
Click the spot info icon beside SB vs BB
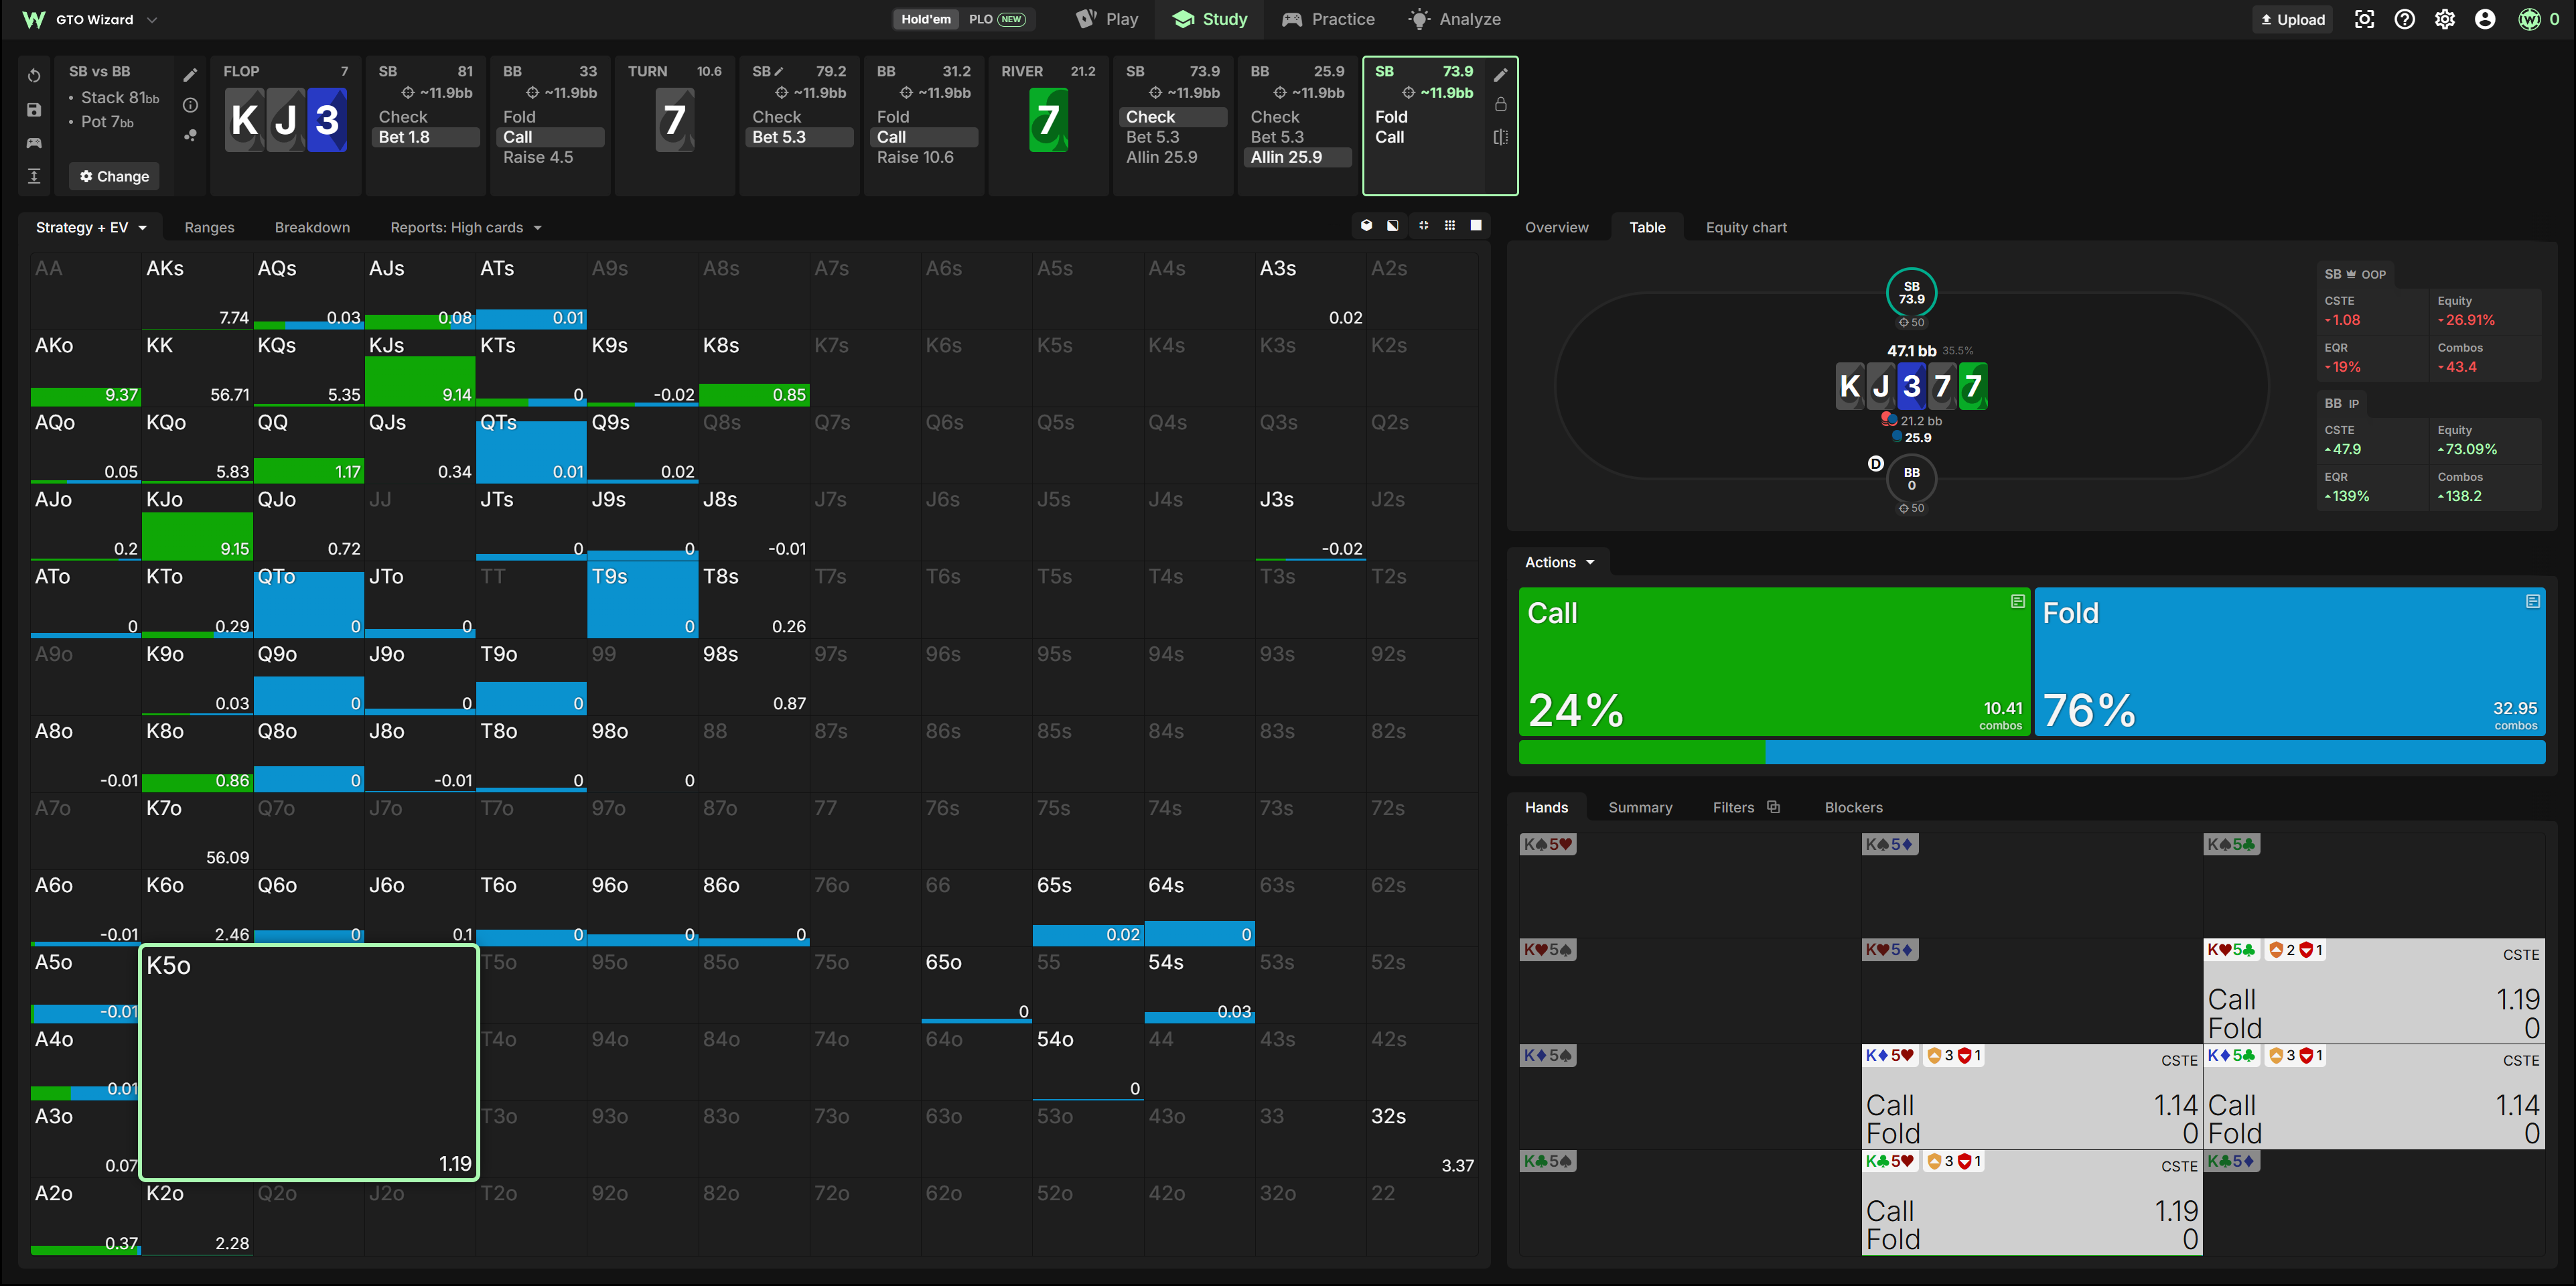point(191,105)
